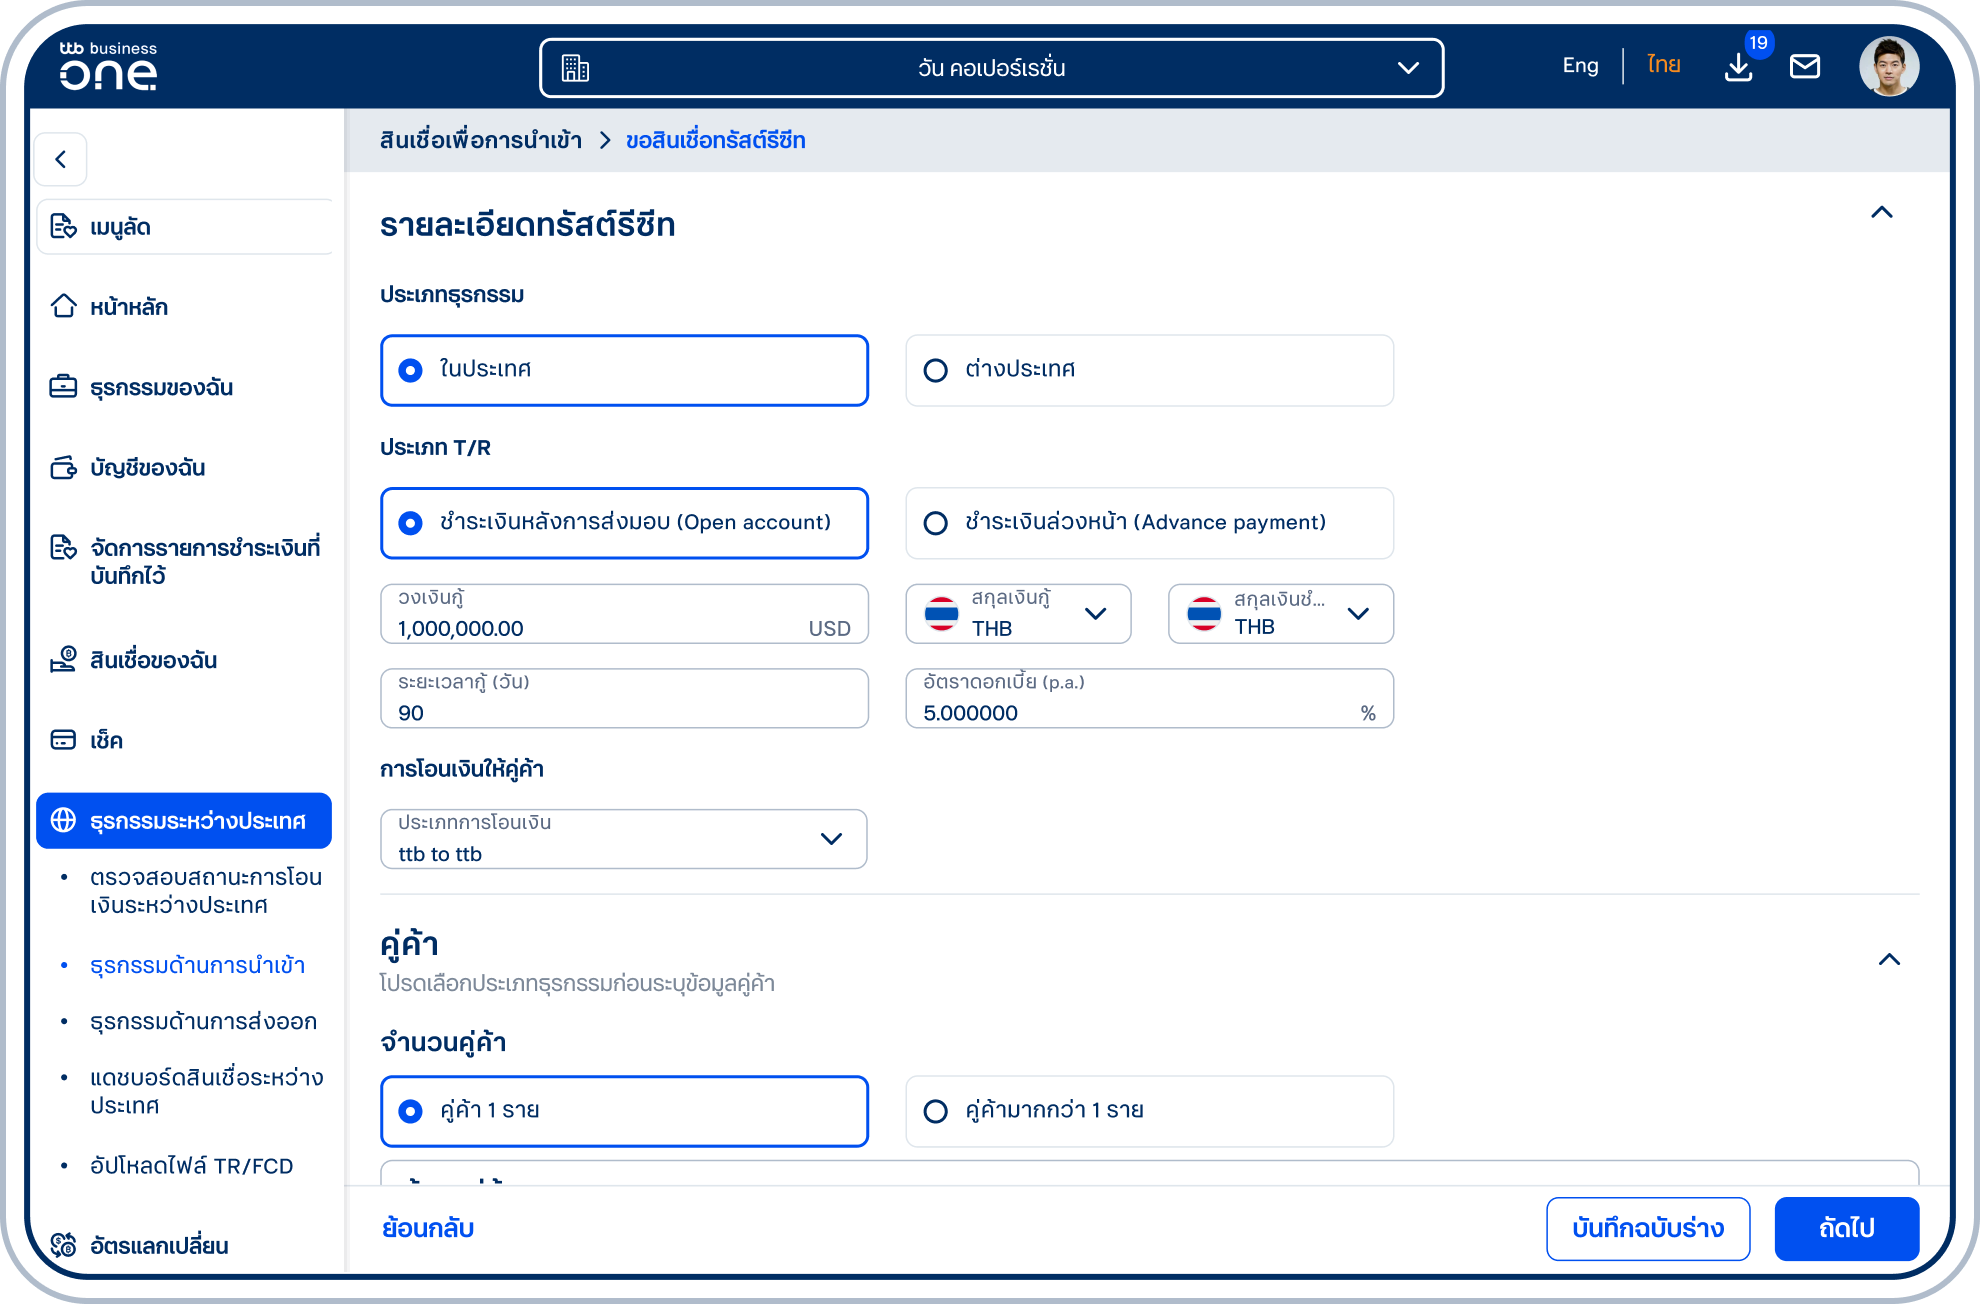Open อัตราแลกเปลี่ยน exchange rate icon
Viewport: 1980px width, 1304px height.
coord(64,1245)
